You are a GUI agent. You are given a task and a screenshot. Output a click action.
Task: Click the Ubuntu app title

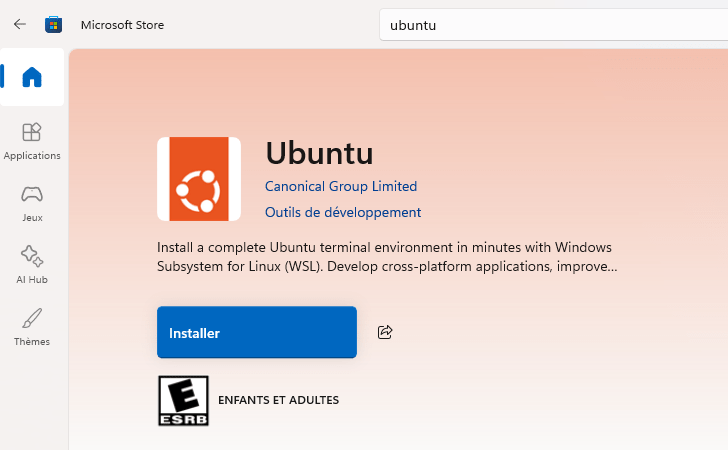click(x=319, y=152)
